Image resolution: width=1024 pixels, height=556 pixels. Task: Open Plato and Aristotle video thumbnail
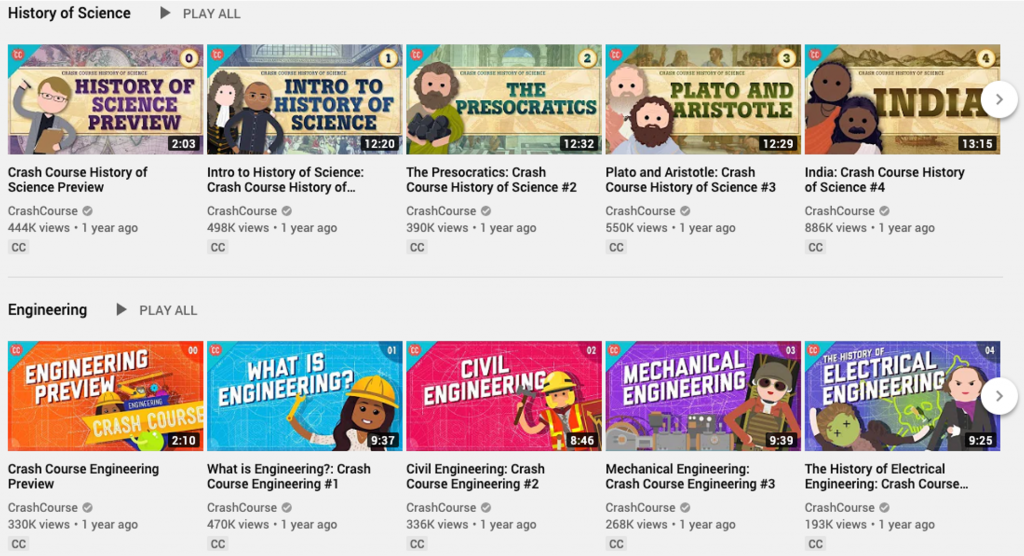pyautogui.click(x=703, y=99)
